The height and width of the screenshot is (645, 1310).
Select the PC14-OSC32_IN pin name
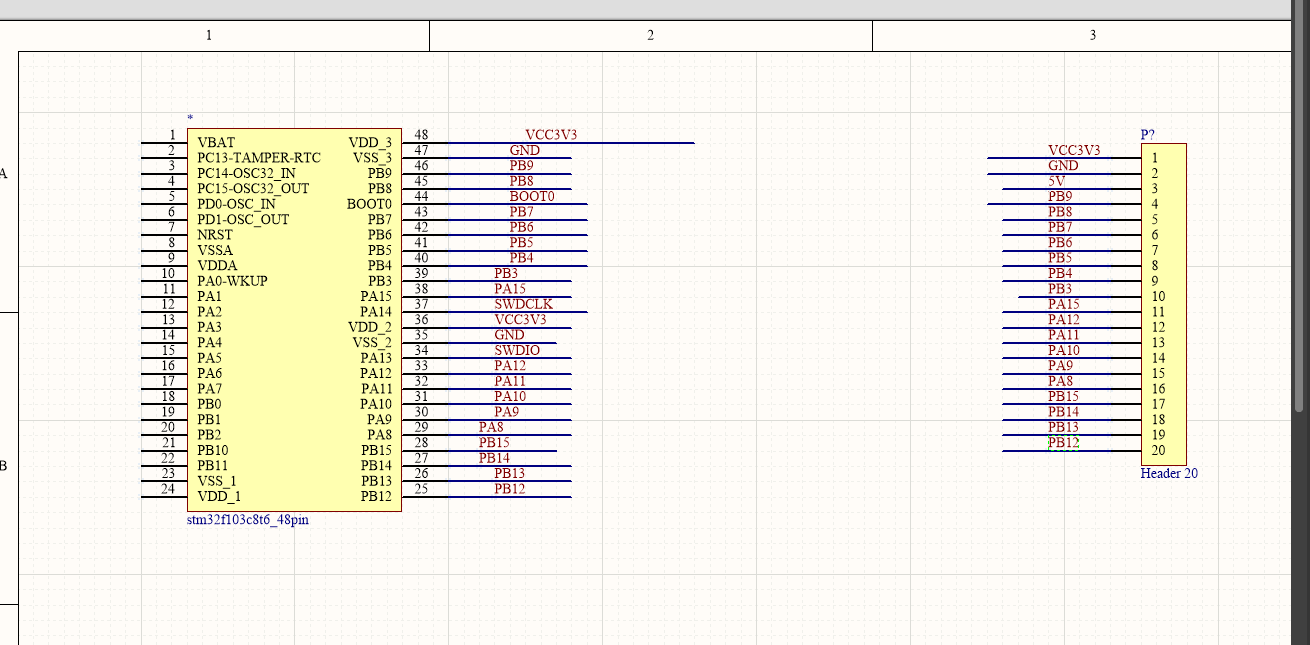[x=246, y=173]
